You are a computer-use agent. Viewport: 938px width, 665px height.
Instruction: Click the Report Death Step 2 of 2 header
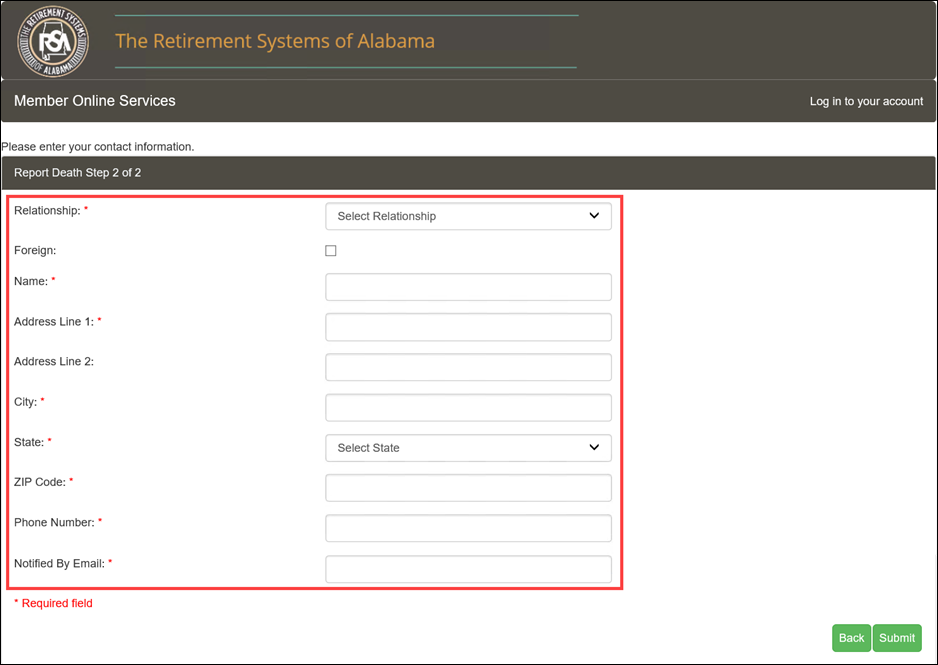[78, 173]
